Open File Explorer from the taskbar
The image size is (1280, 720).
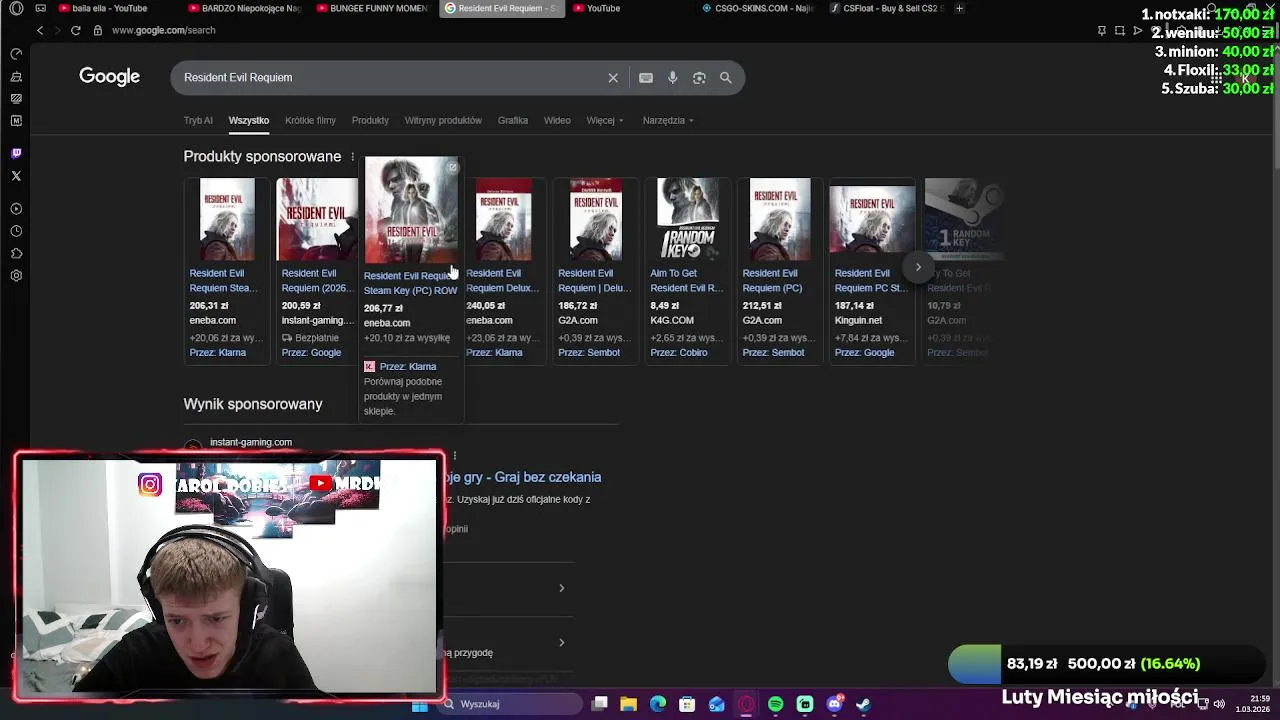[628, 704]
